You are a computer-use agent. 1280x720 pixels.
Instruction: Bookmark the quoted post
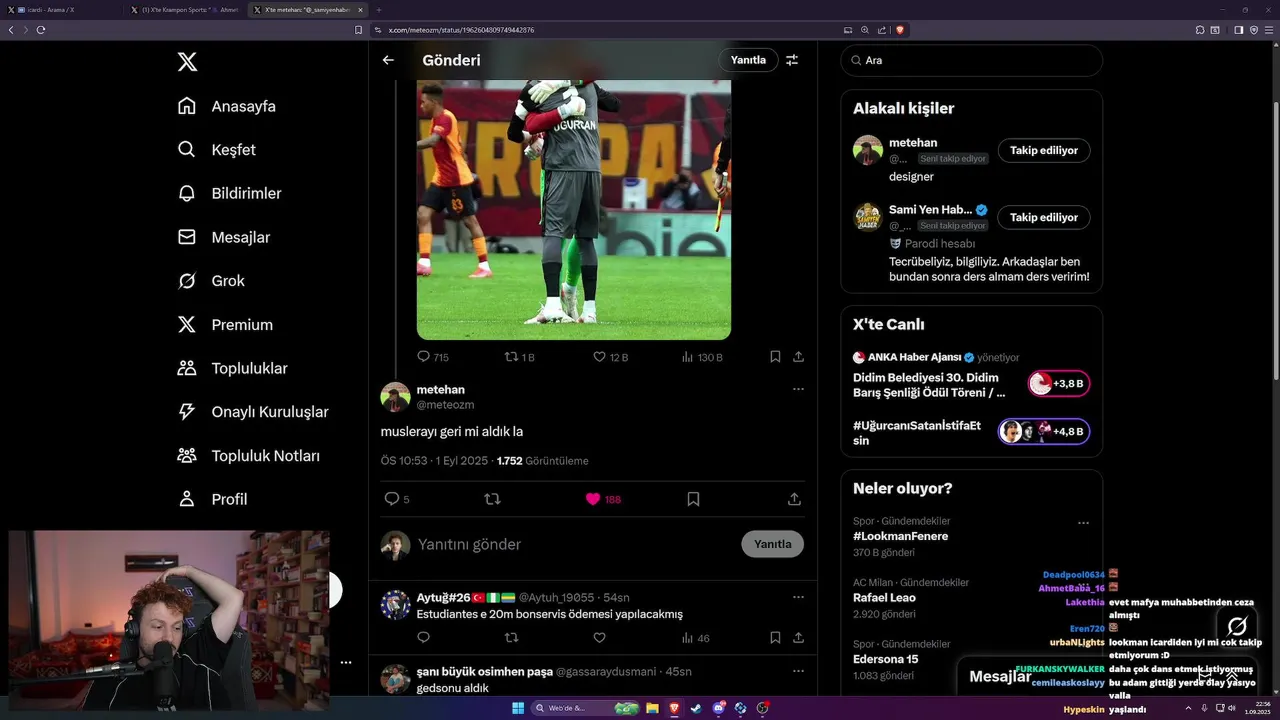[775, 357]
